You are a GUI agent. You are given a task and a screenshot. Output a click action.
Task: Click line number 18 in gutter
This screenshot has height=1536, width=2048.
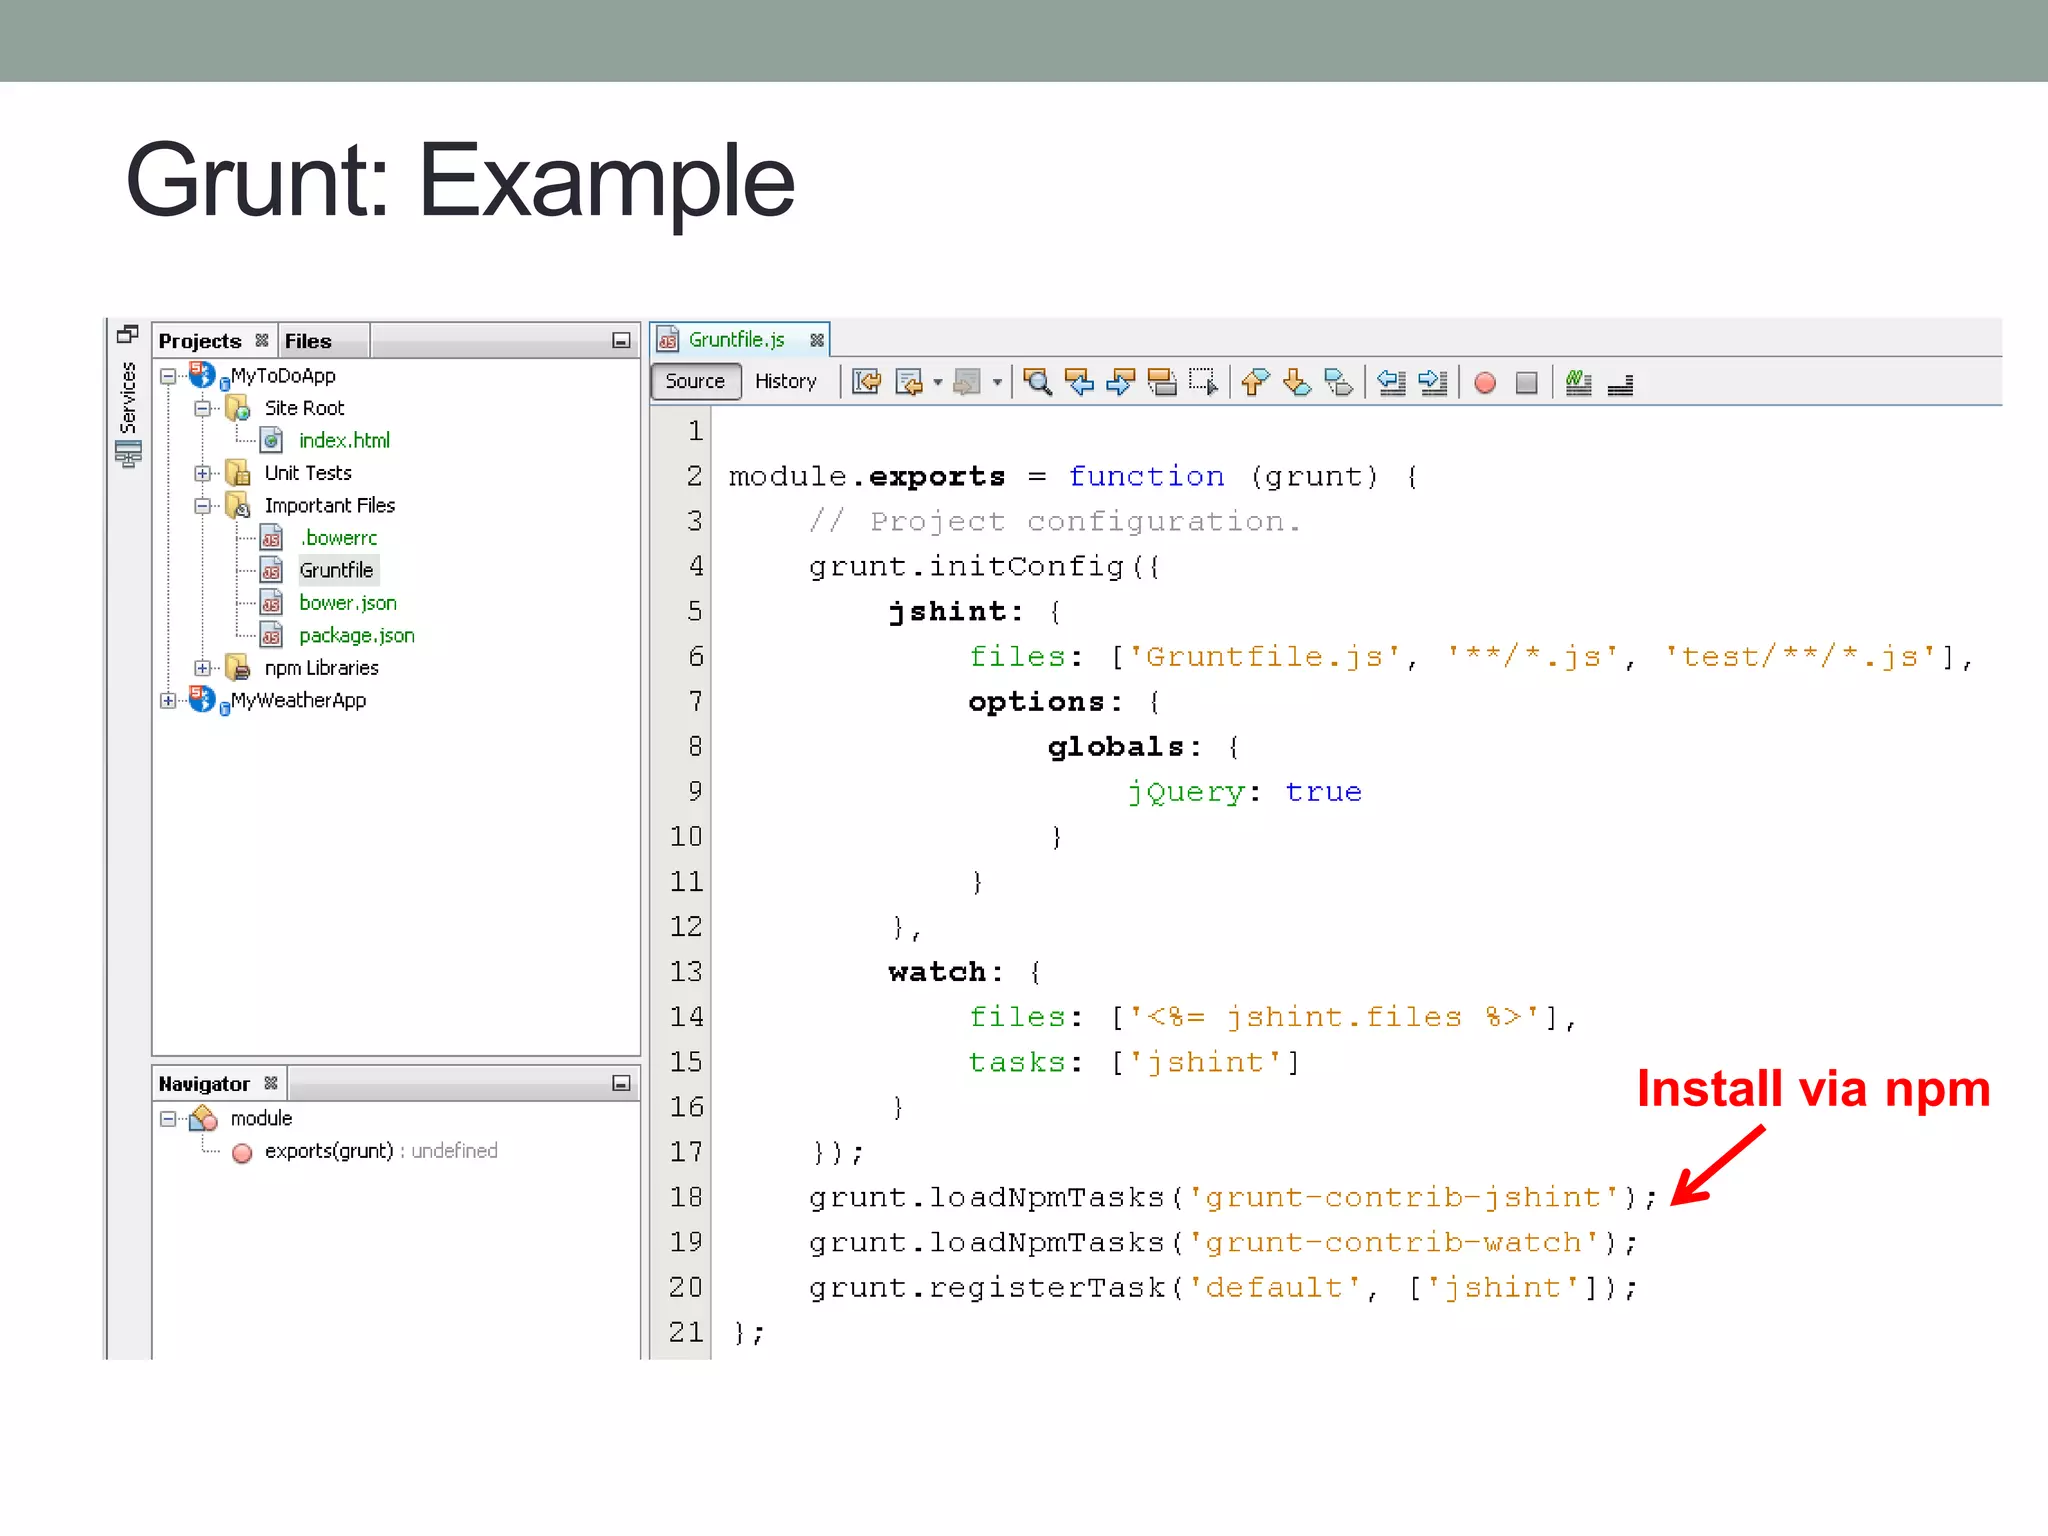(686, 1197)
